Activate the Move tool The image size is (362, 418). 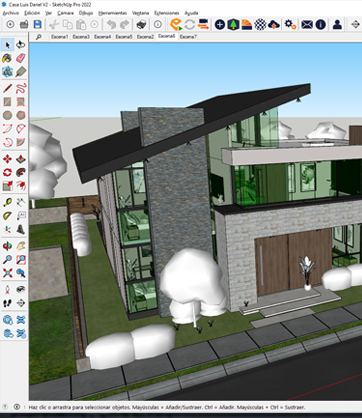click(x=8, y=159)
